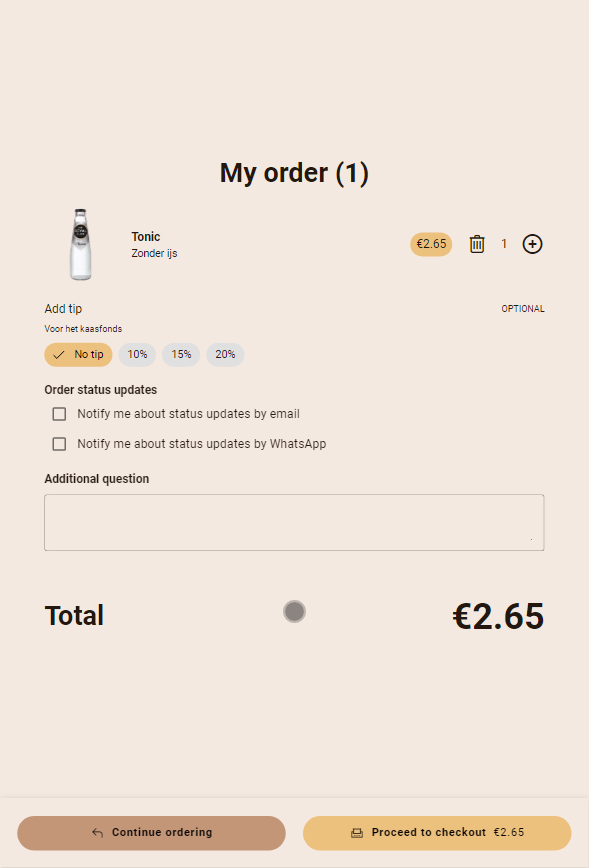Viewport: 589px width, 868px height.
Task: Choose the 15% tip option
Action: pyautogui.click(x=181, y=355)
